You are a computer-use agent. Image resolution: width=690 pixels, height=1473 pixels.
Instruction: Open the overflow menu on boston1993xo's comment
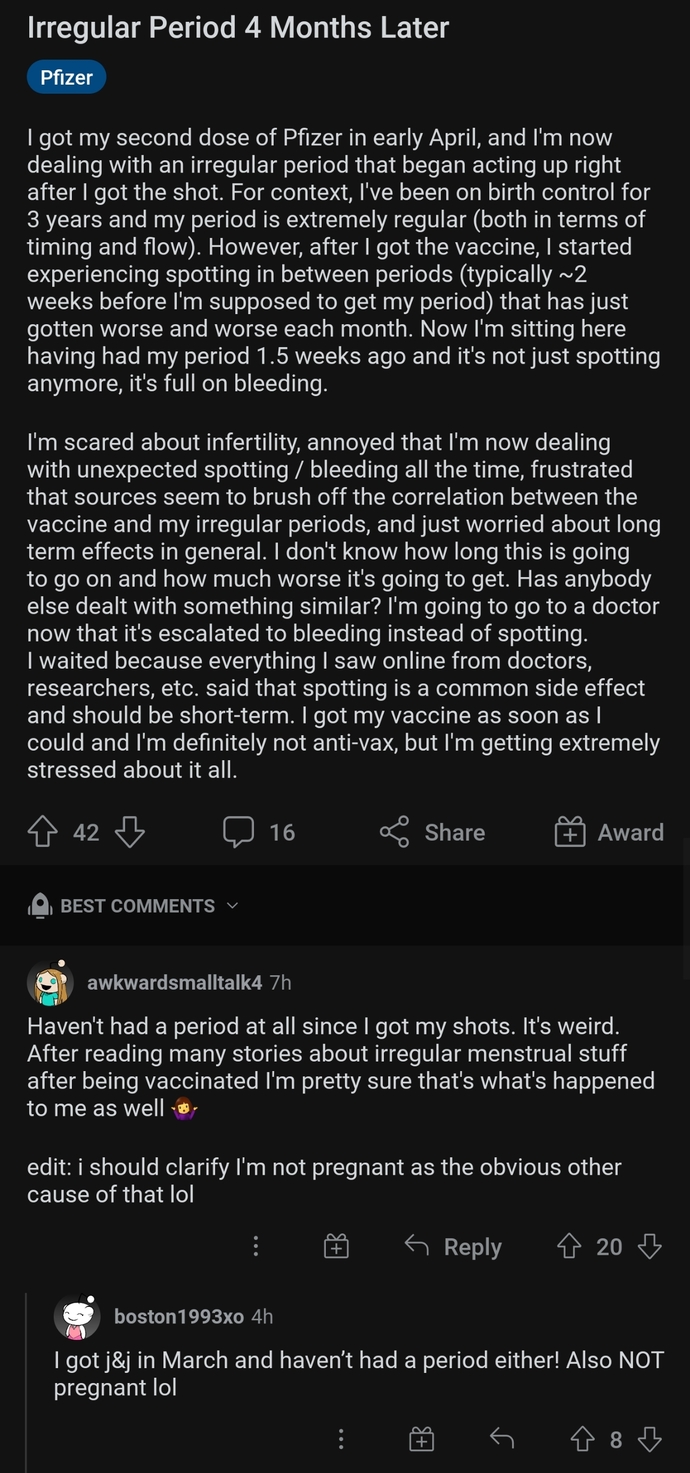point(340,1439)
